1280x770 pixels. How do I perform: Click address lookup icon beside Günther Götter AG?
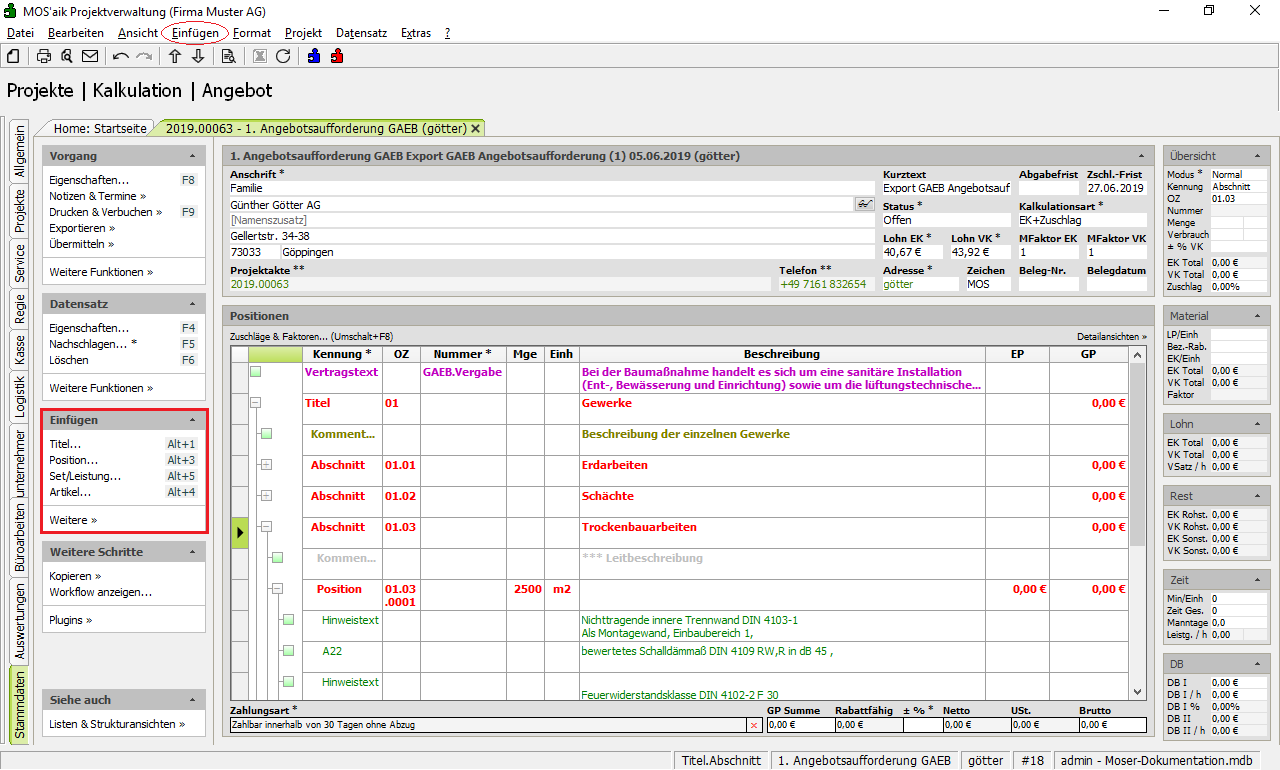[x=864, y=204]
